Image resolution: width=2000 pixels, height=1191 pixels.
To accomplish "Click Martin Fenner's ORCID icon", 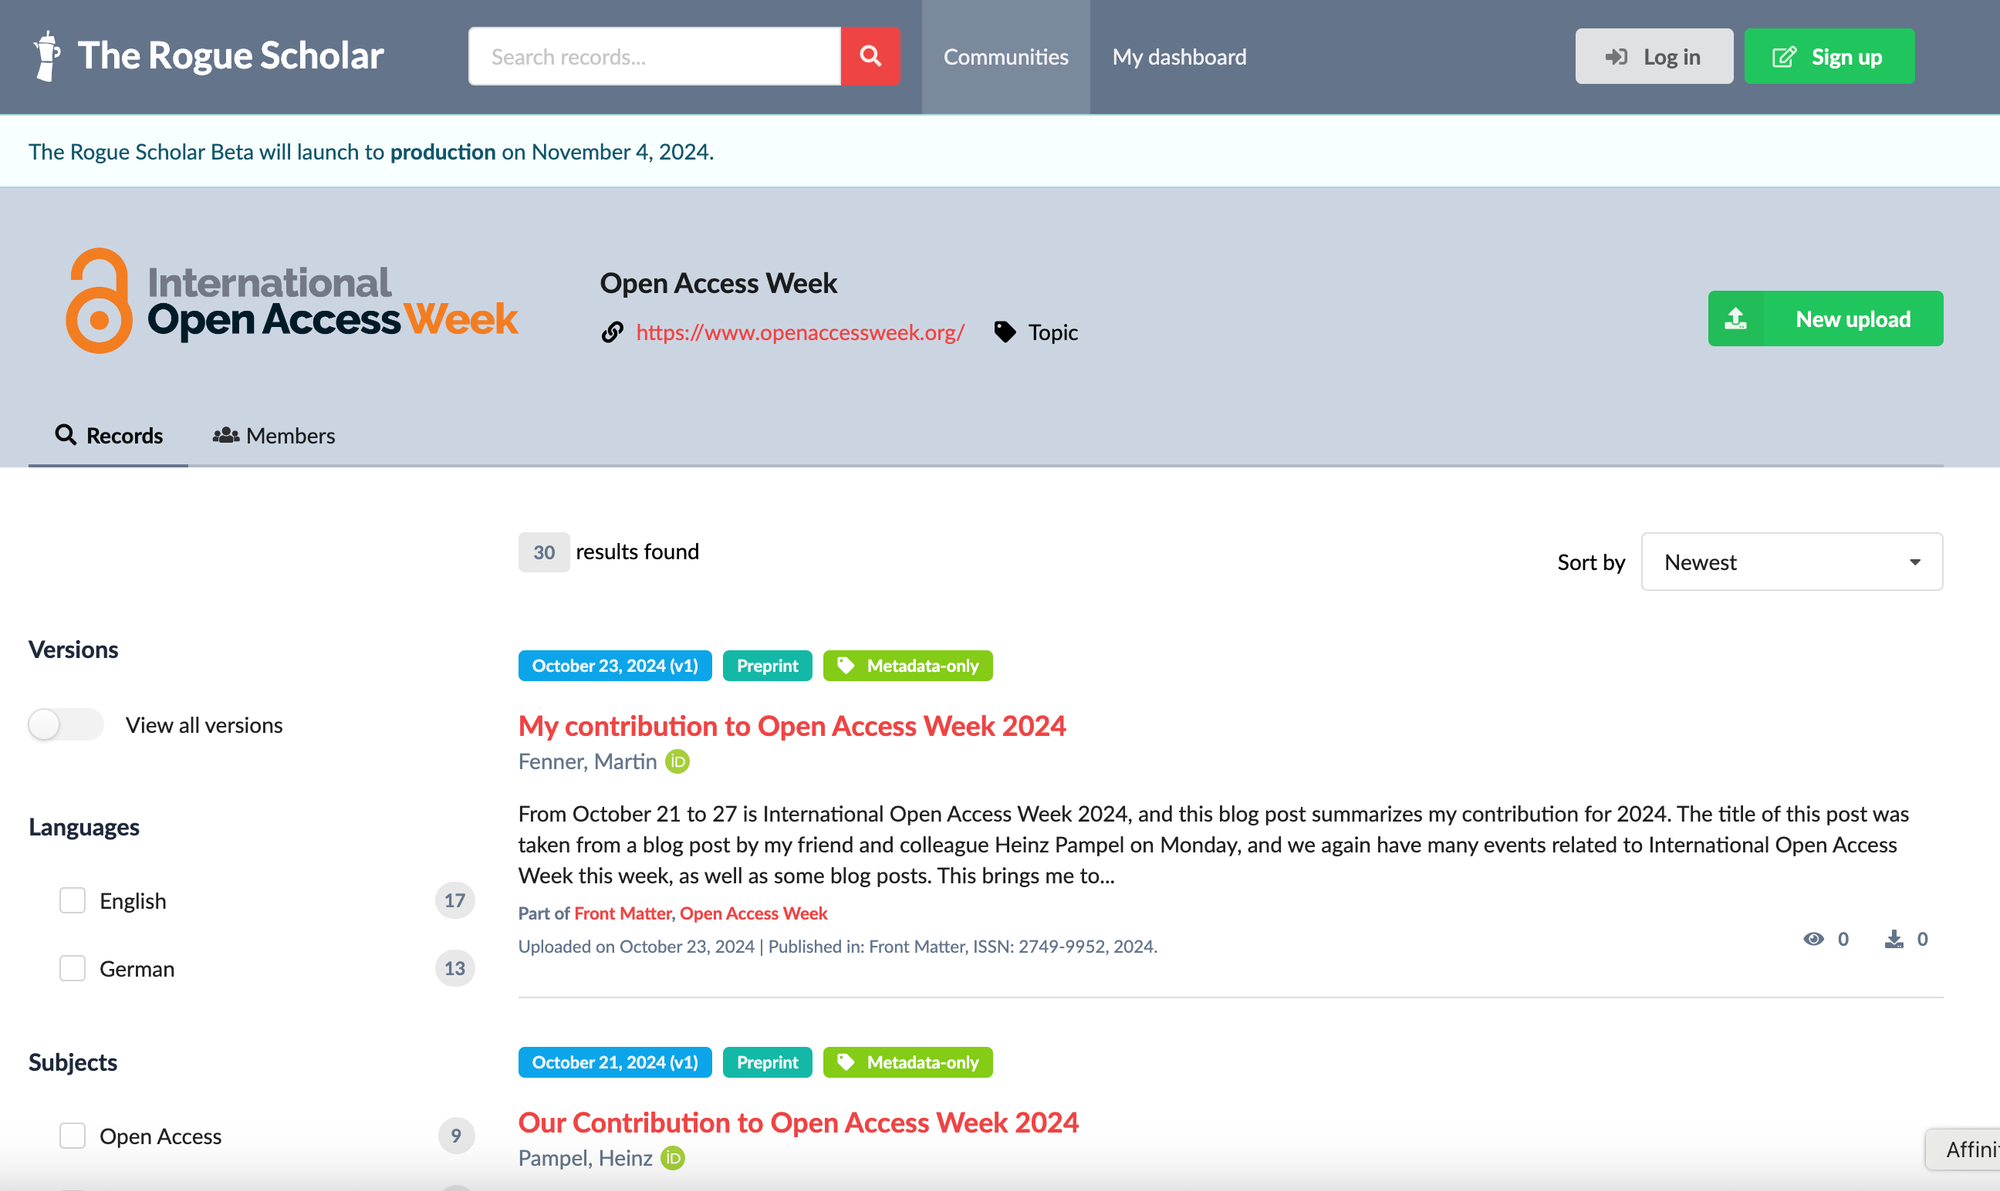I will point(677,762).
